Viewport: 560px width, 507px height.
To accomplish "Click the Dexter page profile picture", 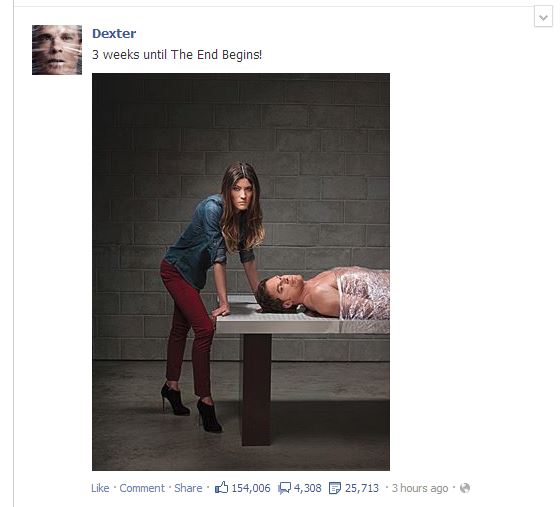I will [x=57, y=50].
